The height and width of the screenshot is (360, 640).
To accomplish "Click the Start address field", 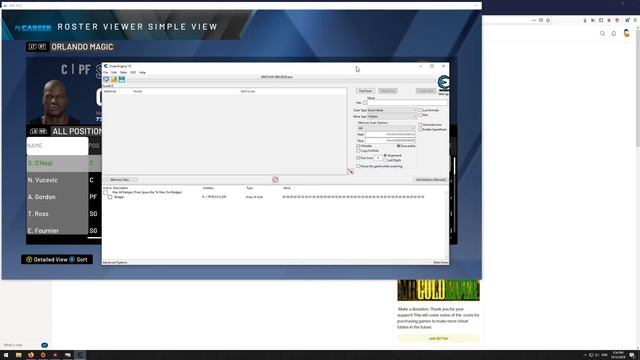I will 390,134.
